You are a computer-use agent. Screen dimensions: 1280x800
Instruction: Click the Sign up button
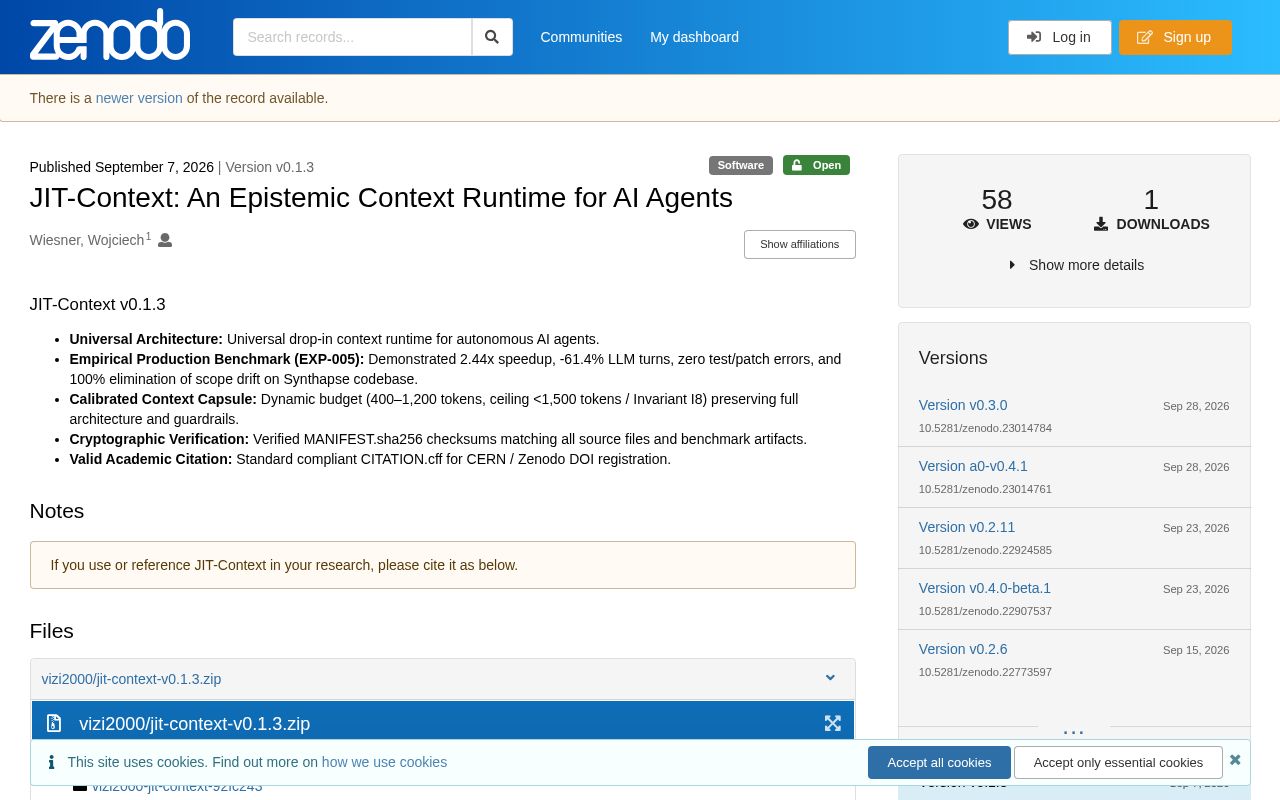(1175, 37)
